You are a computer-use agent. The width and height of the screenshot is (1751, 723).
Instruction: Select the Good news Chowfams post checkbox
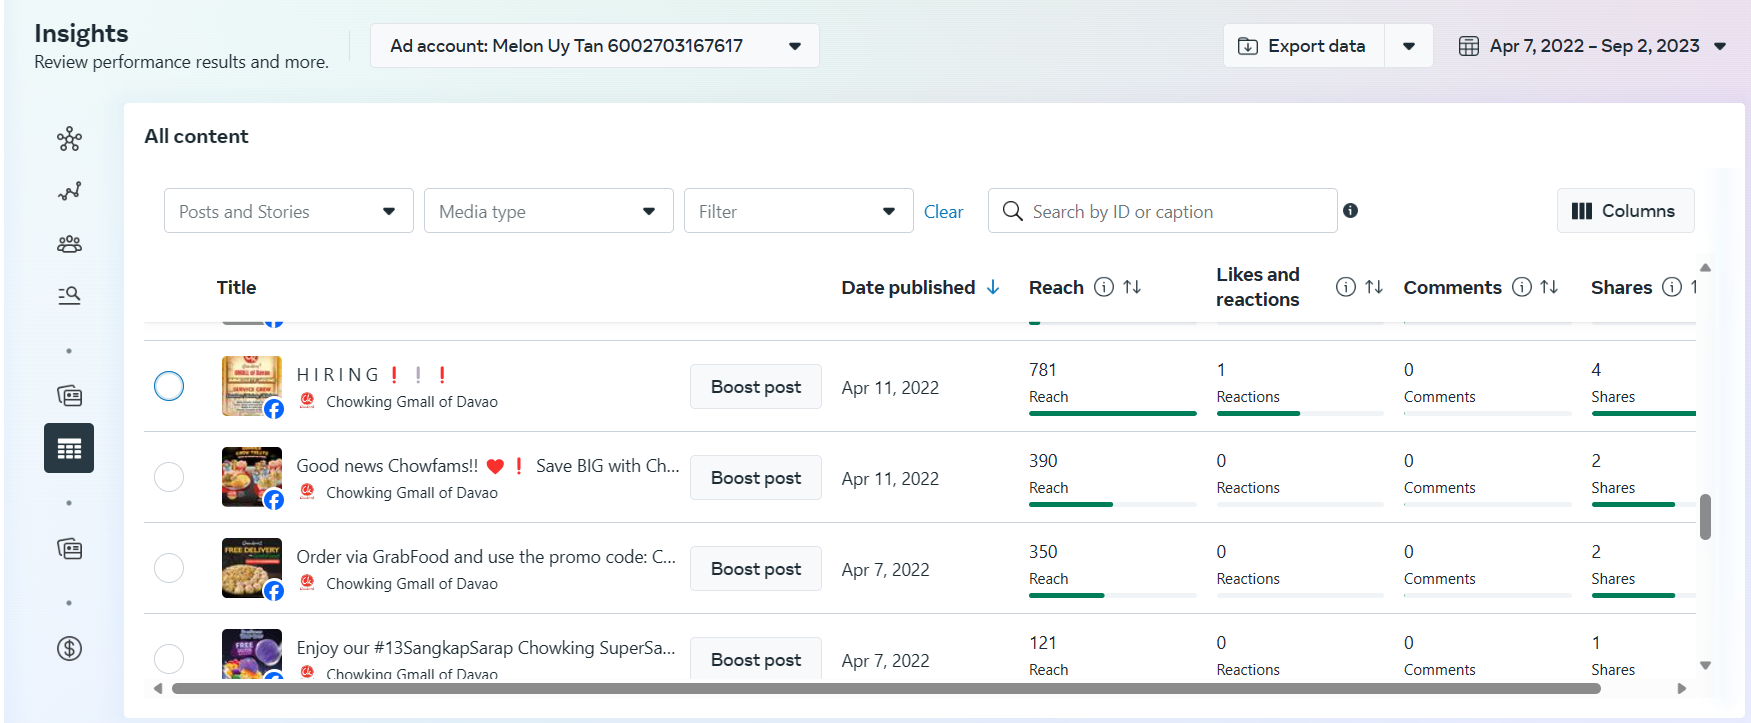[x=169, y=477]
